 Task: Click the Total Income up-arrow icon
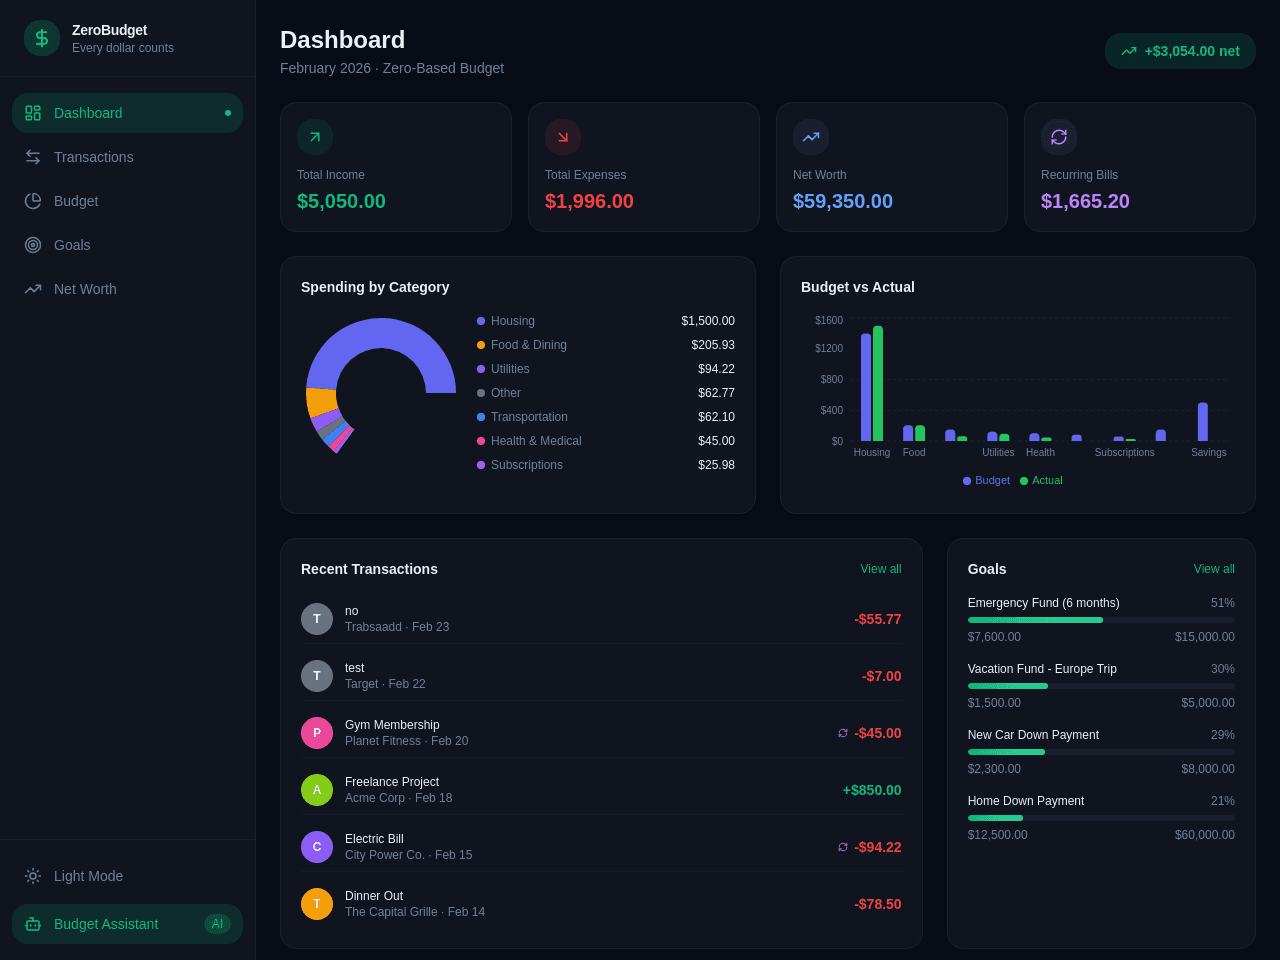point(315,137)
